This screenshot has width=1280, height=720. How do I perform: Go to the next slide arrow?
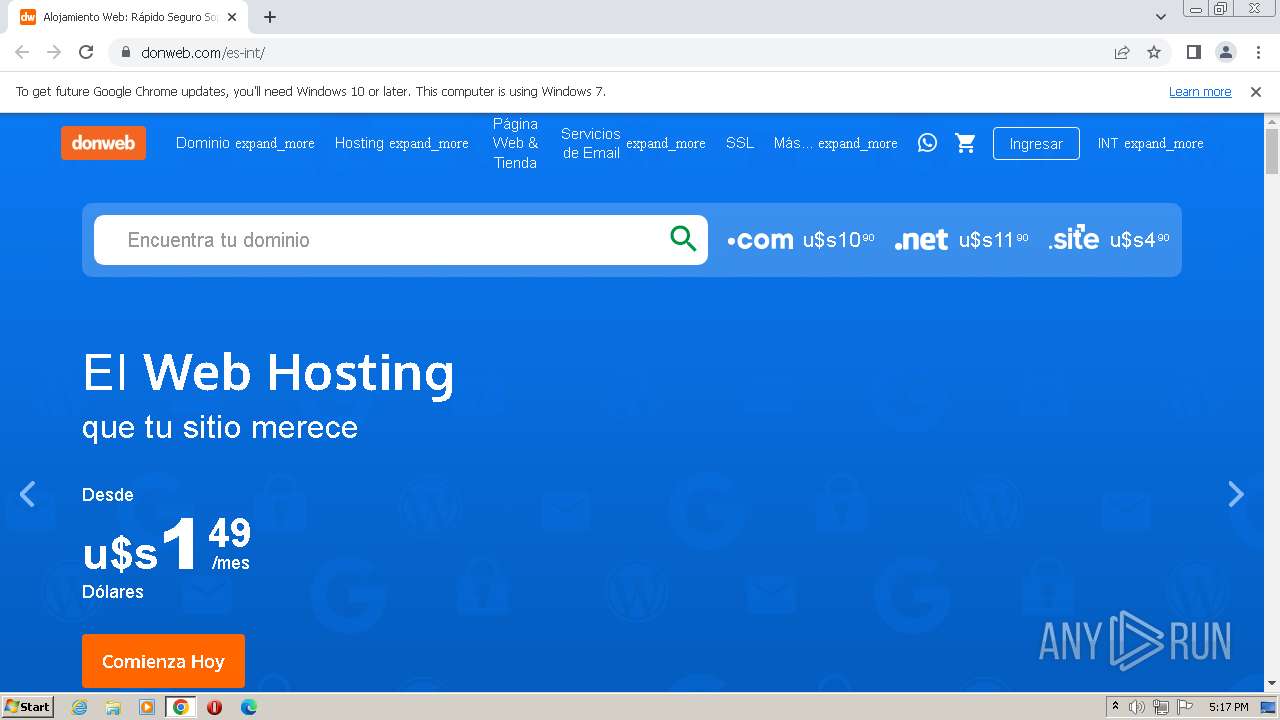1236,494
